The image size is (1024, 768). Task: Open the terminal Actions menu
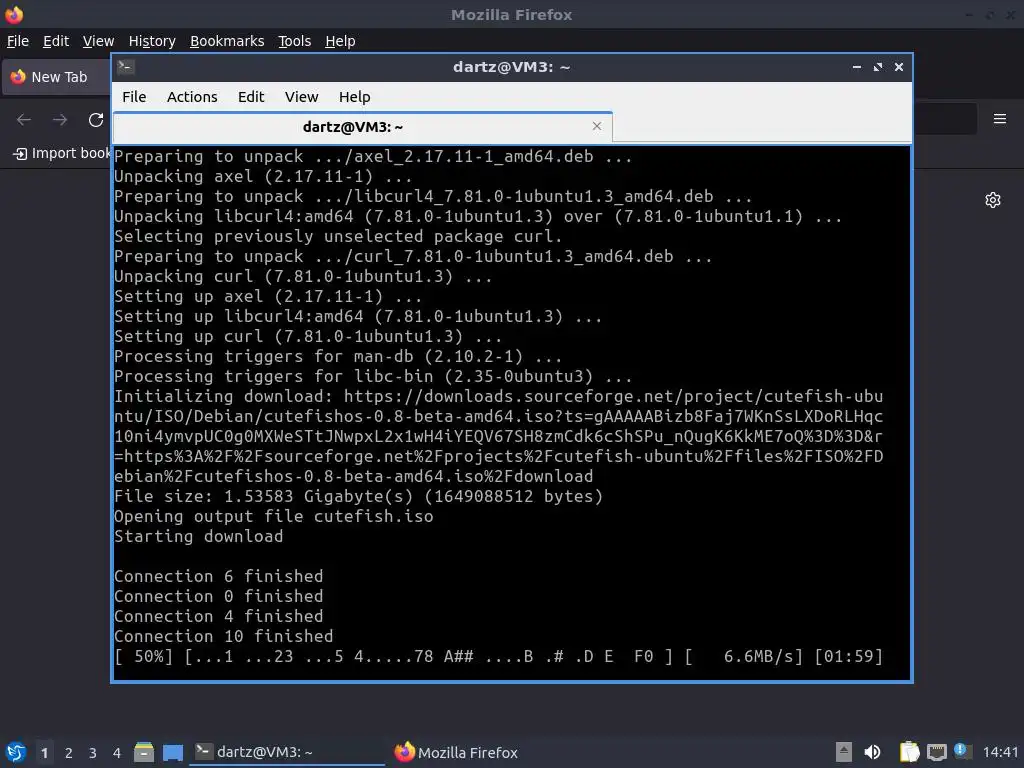coord(192,97)
